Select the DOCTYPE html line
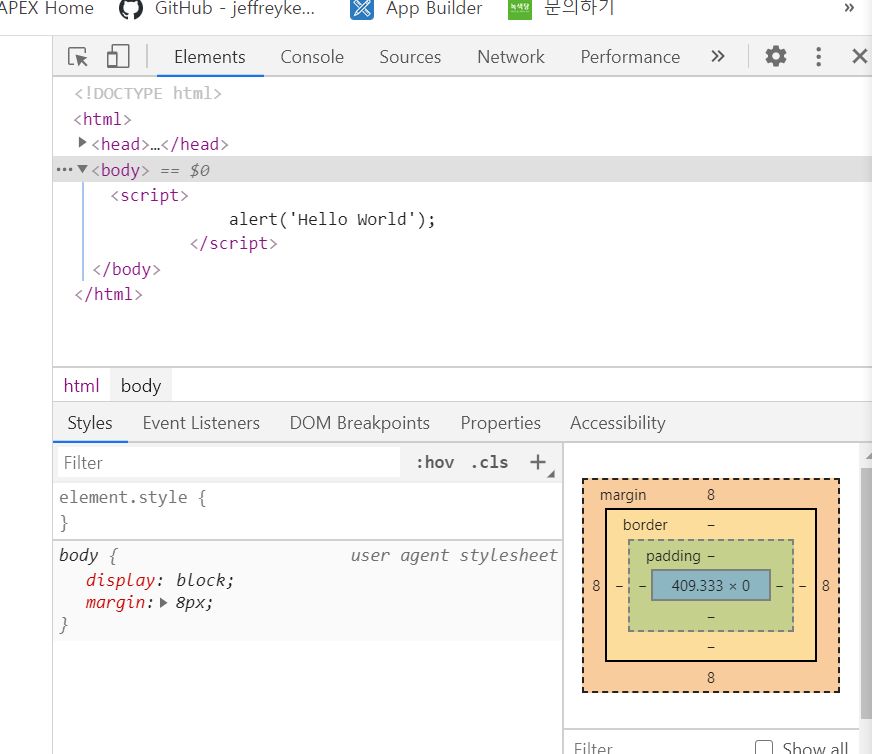This screenshot has height=754, width=872. [148, 93]
